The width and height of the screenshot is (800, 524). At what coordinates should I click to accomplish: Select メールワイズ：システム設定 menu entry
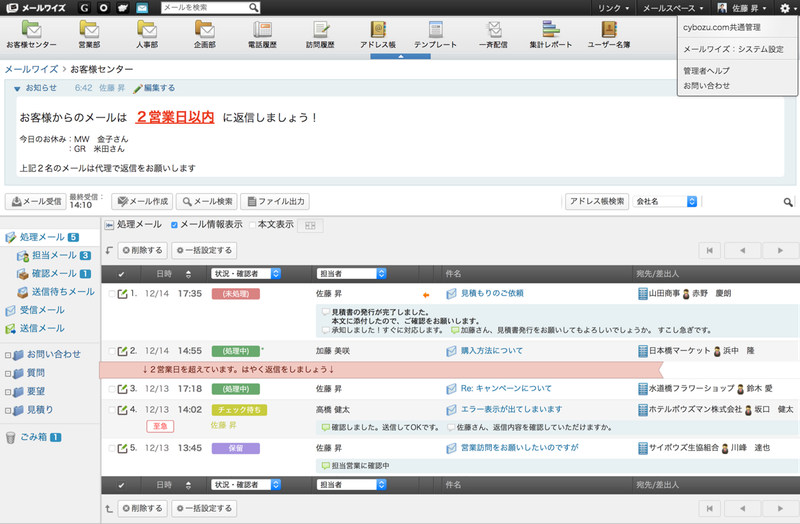(733, 49)
